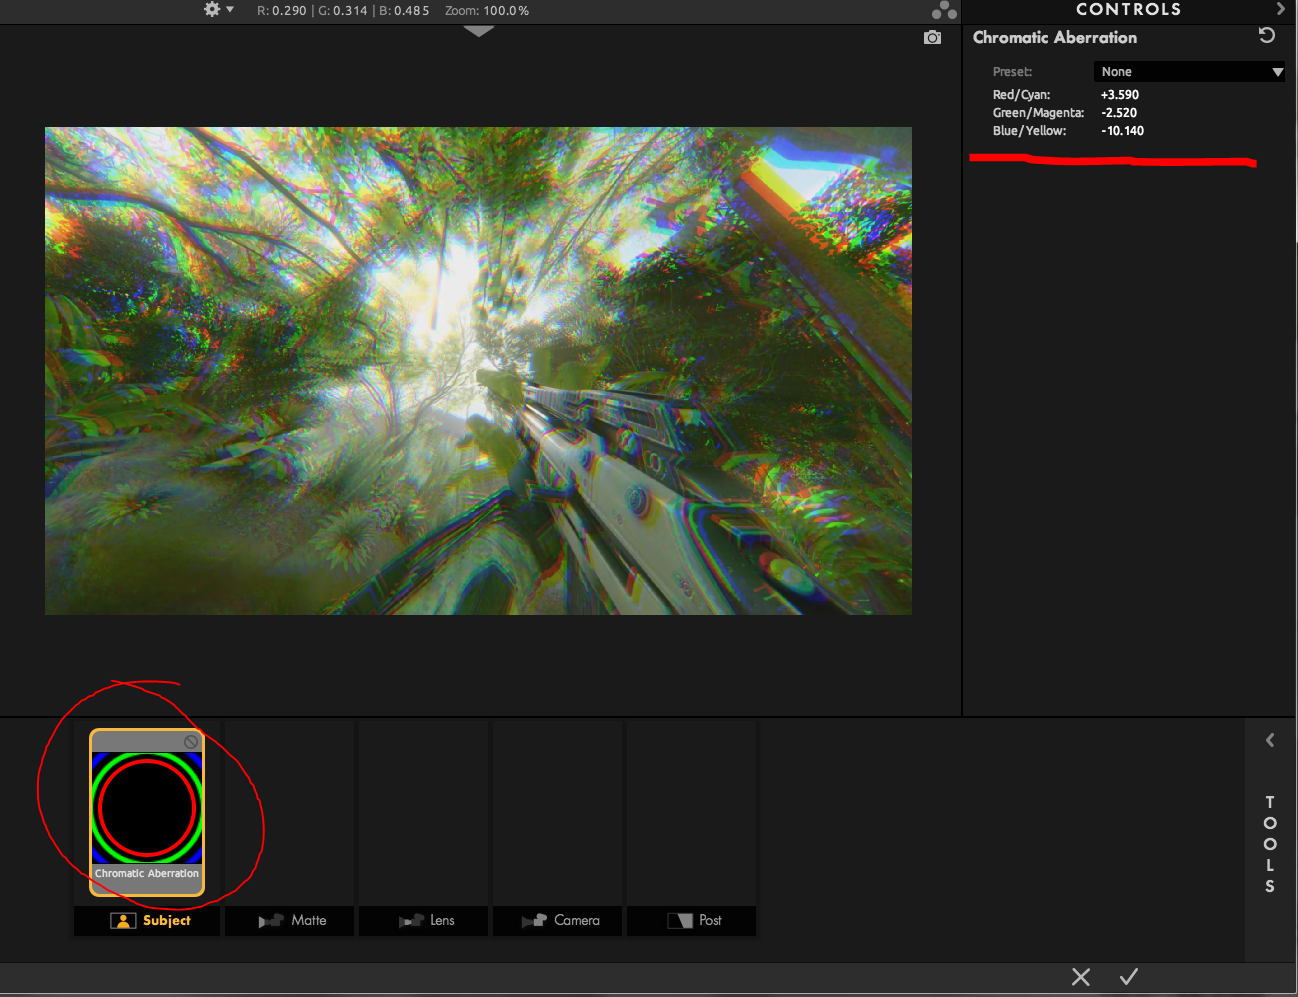Select the Chromatic Aberration tool thumbnail

click(x=147, y=808)
